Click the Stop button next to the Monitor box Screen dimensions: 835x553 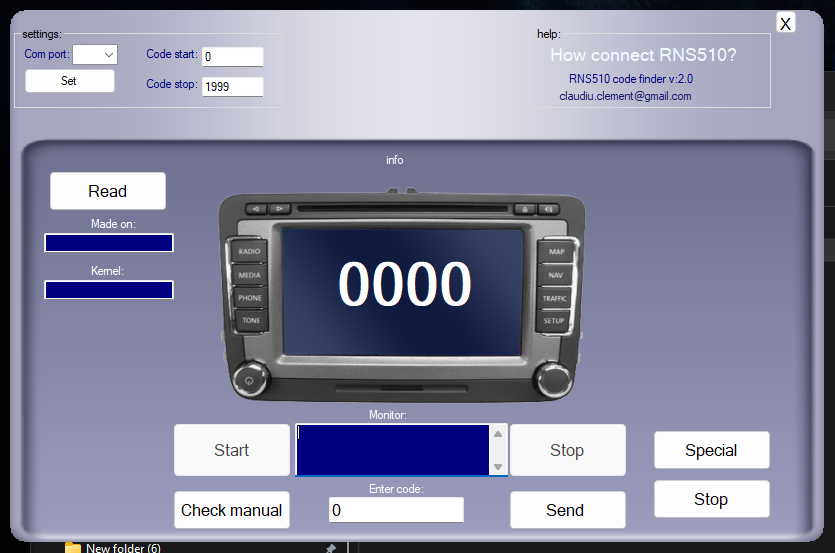coord(568,450)
